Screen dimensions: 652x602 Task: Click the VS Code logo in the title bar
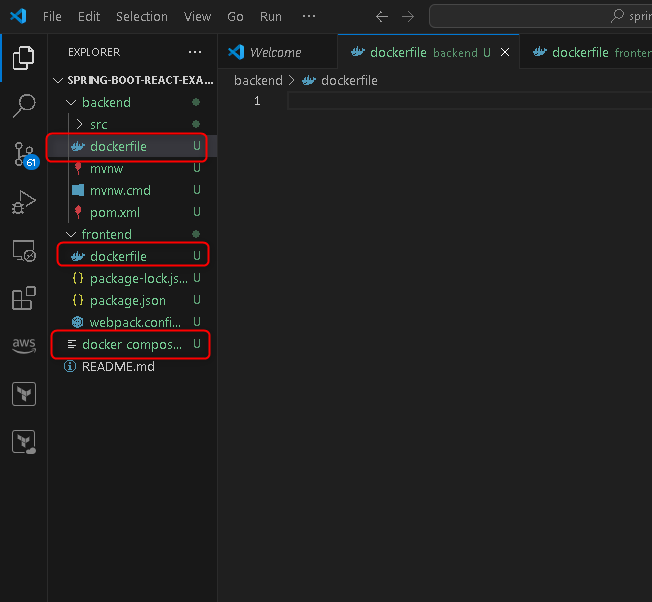click(x=18, y=16)
